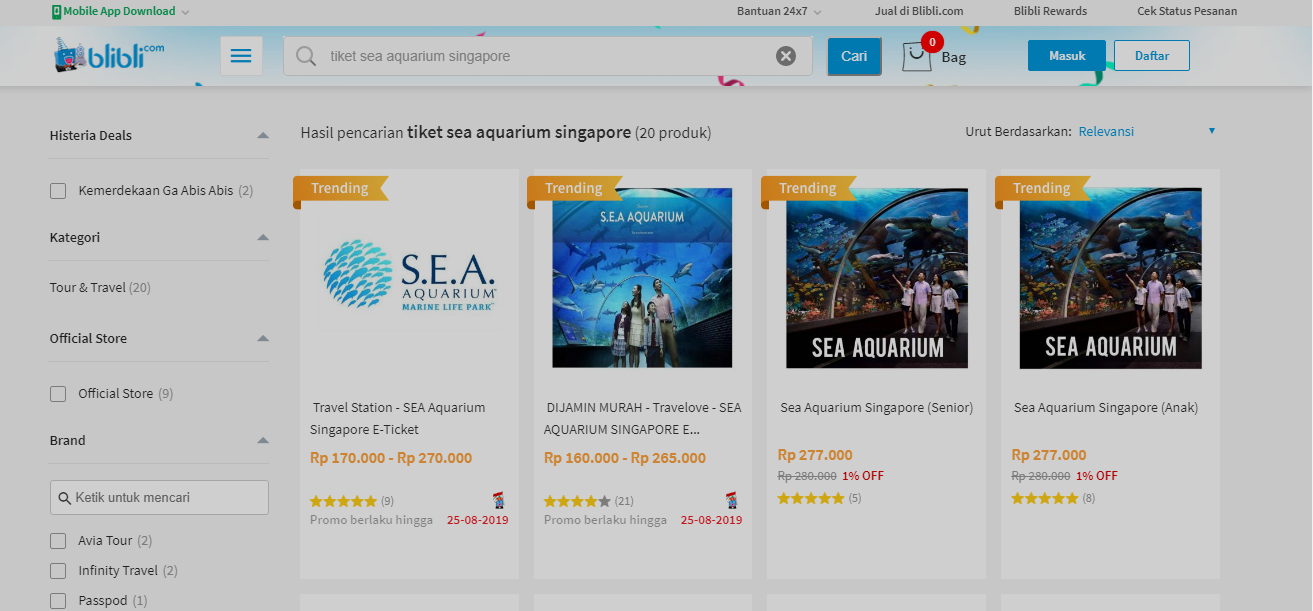Click Sea Aquarium Anak product image
This screenshot has height=611, width=1313.
coord(1111,278)
